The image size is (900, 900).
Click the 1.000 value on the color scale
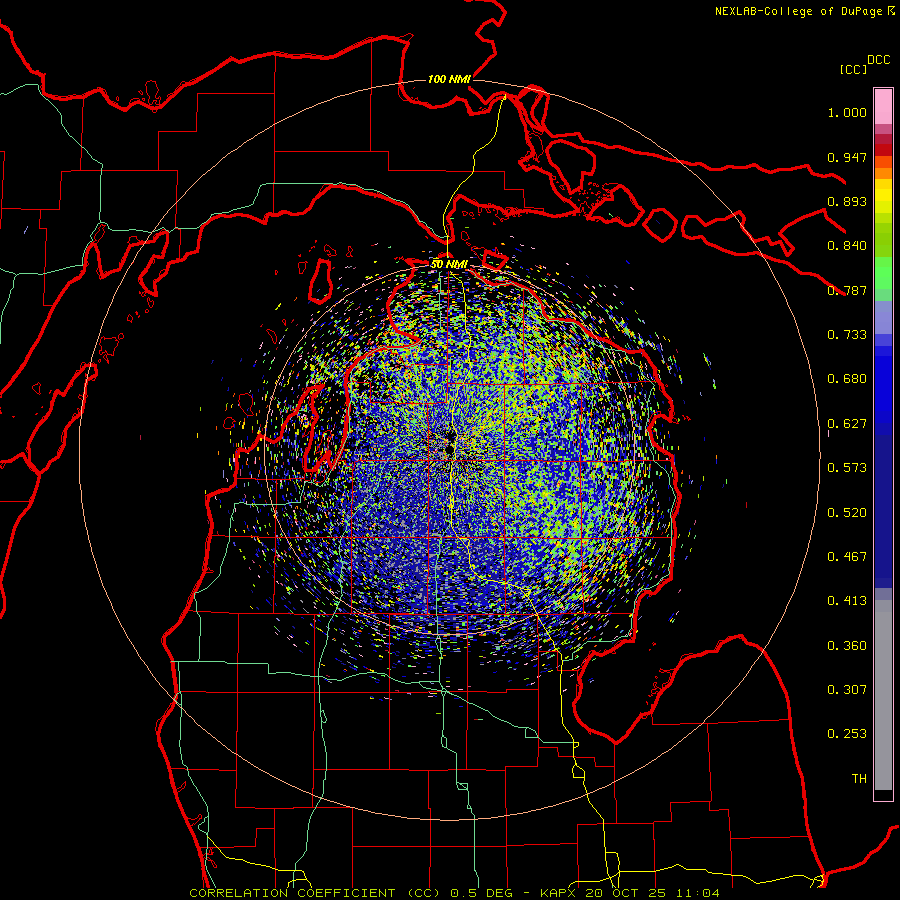tap(847, 112)
